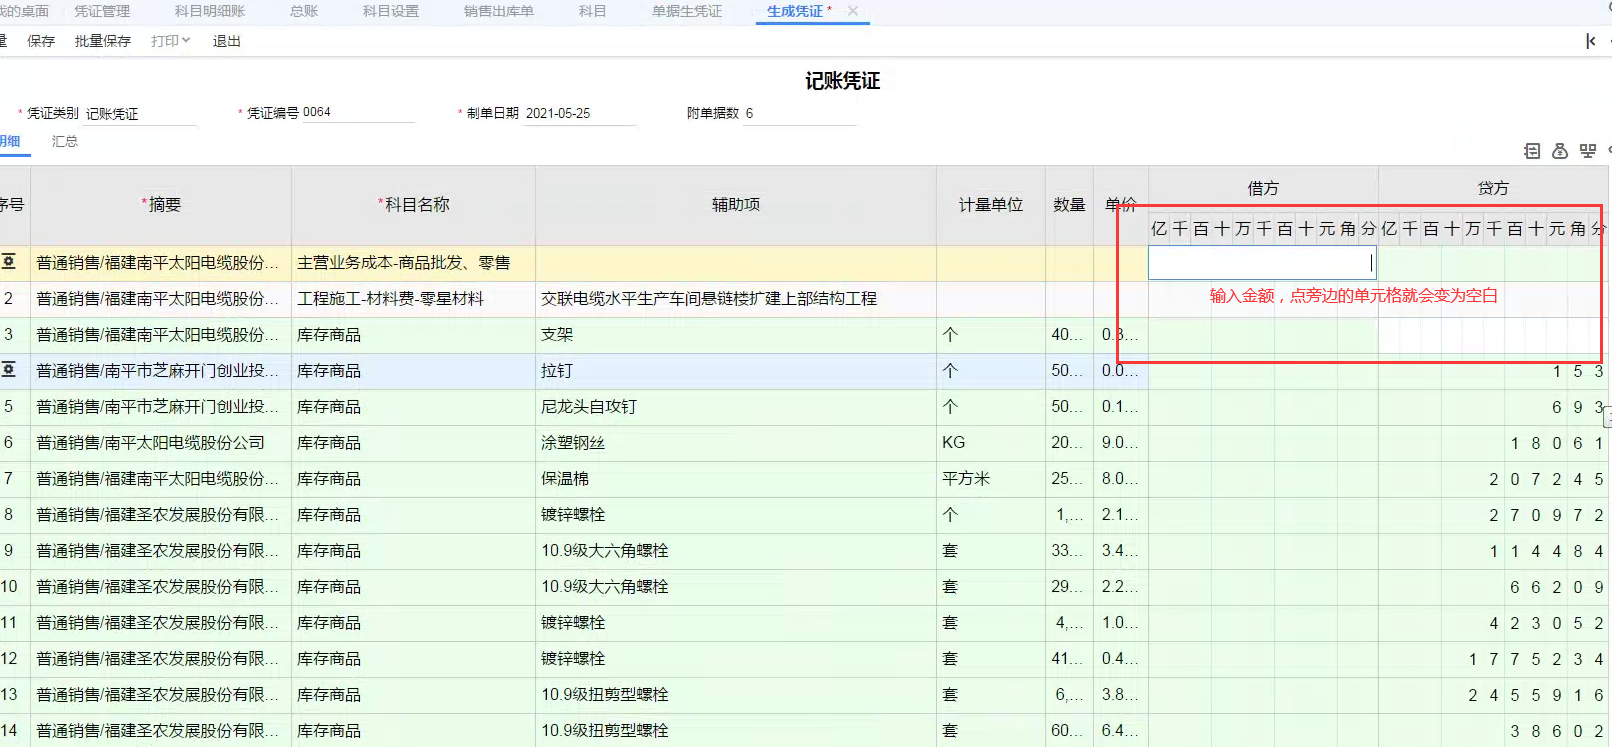The height and width of the screenshot is (747, 1612).
Task: Click the 平方米 unit cell
Action: [x=991, y=479]
